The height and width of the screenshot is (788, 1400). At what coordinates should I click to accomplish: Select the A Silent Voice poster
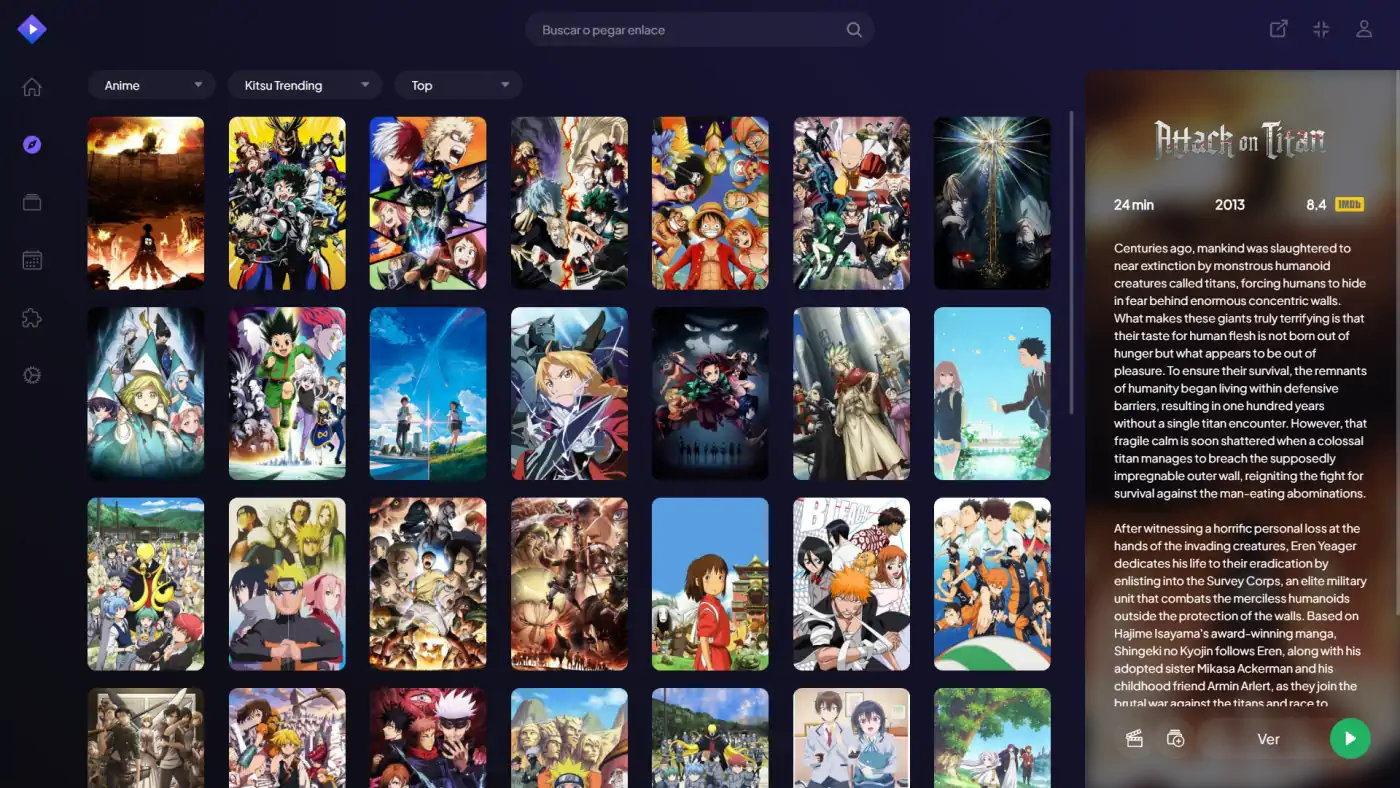992,394
